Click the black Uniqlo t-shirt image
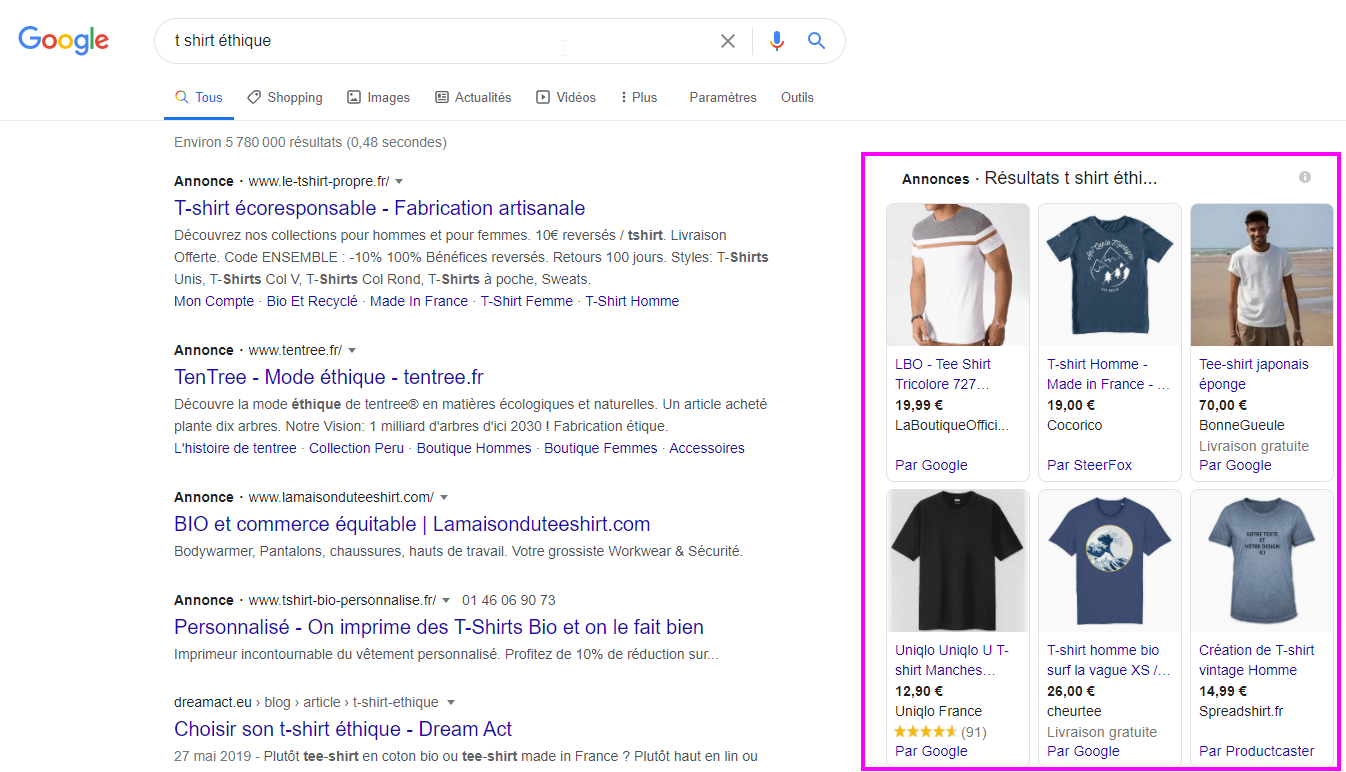Image resolution: width=1346 pixels, height=772 pixels. [958, 561]
